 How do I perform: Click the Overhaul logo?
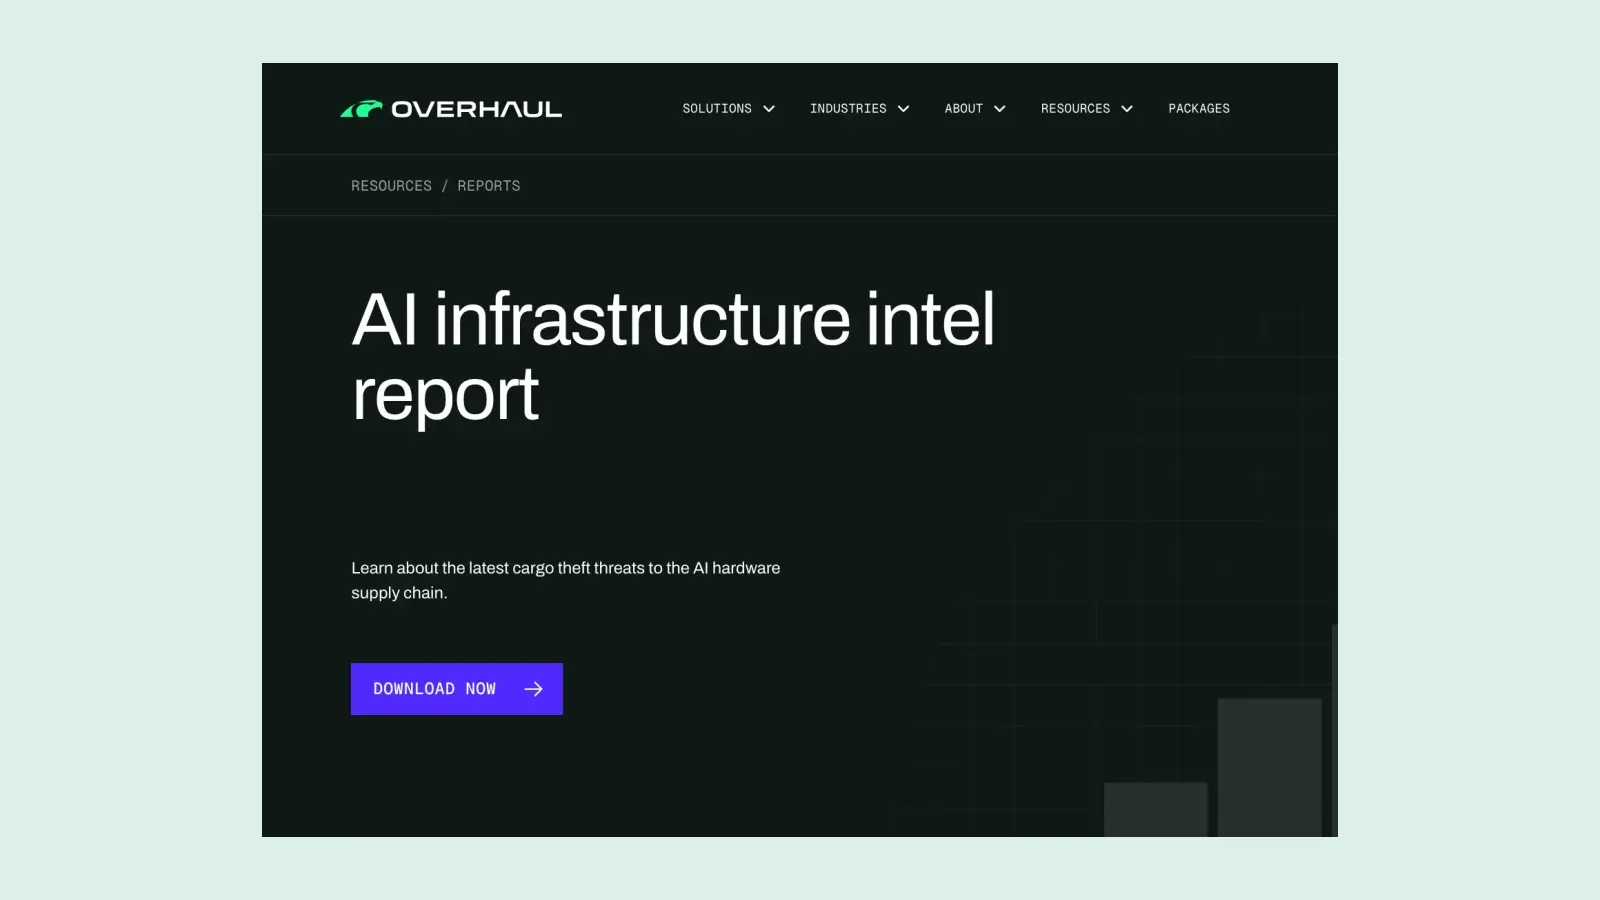coord(451,109)
